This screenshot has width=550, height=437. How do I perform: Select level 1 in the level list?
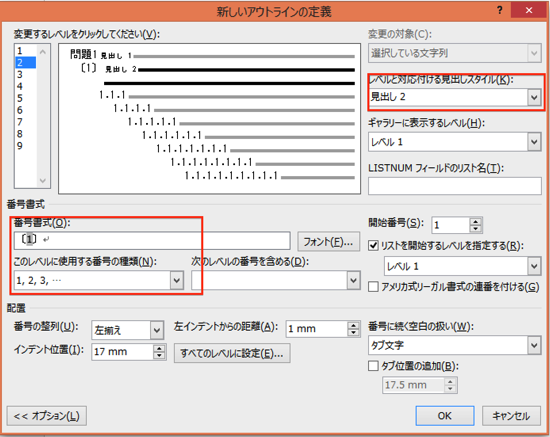click(x=25, y=51)
